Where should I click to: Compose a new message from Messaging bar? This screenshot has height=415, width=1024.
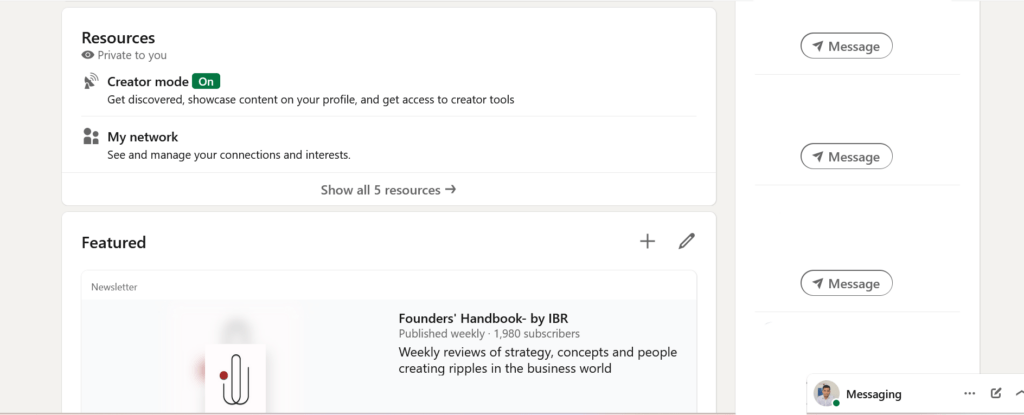coord(996,394)
